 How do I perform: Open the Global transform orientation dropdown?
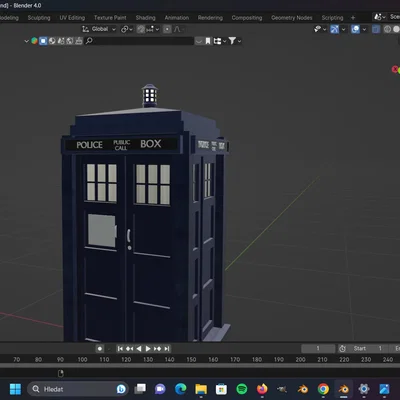[99, 29]
